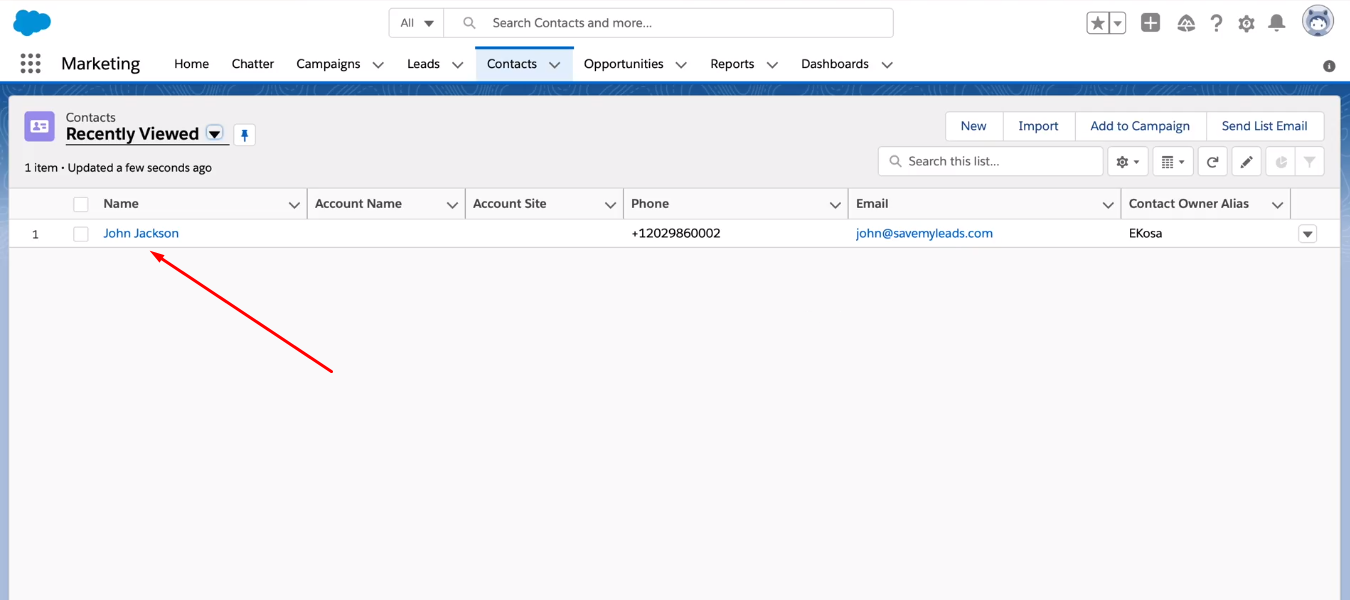Open the John Jackson contact link
Screen dimensions: 1350x600
pyautogui.click(x=141, y=234)
